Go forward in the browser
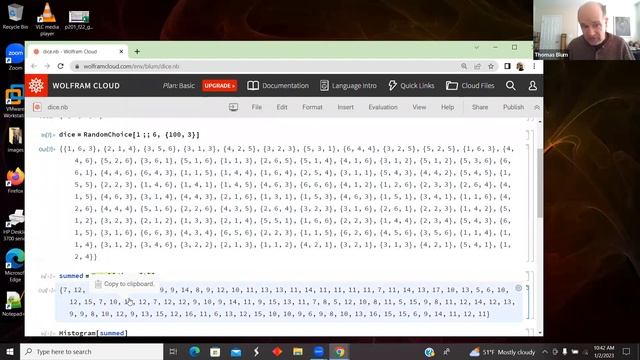Viewport: 640px width, 360px height. 47,66
